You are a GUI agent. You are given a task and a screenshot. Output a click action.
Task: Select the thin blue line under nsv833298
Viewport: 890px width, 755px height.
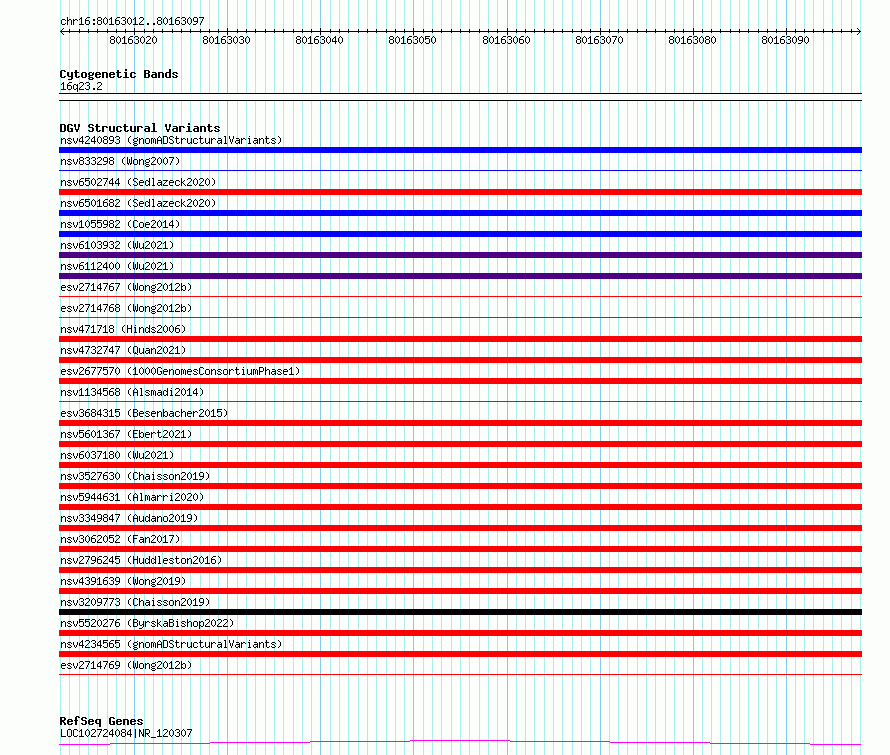[460, 170]
